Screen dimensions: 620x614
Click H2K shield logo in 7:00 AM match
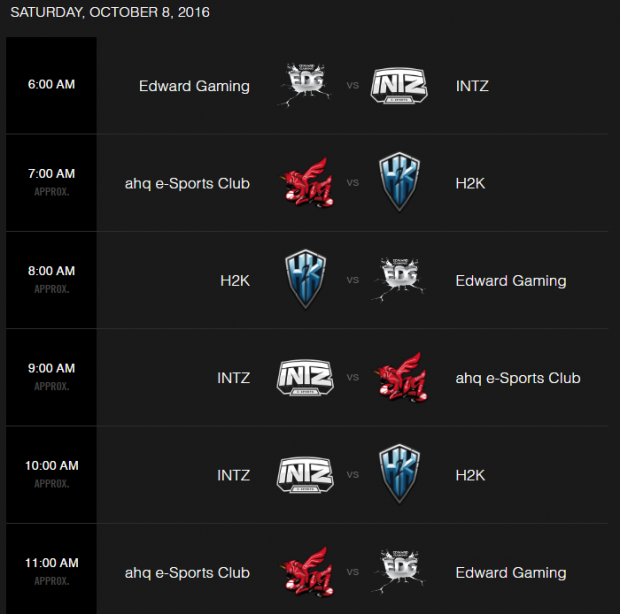pyautogui.click(x=400, y=183)
